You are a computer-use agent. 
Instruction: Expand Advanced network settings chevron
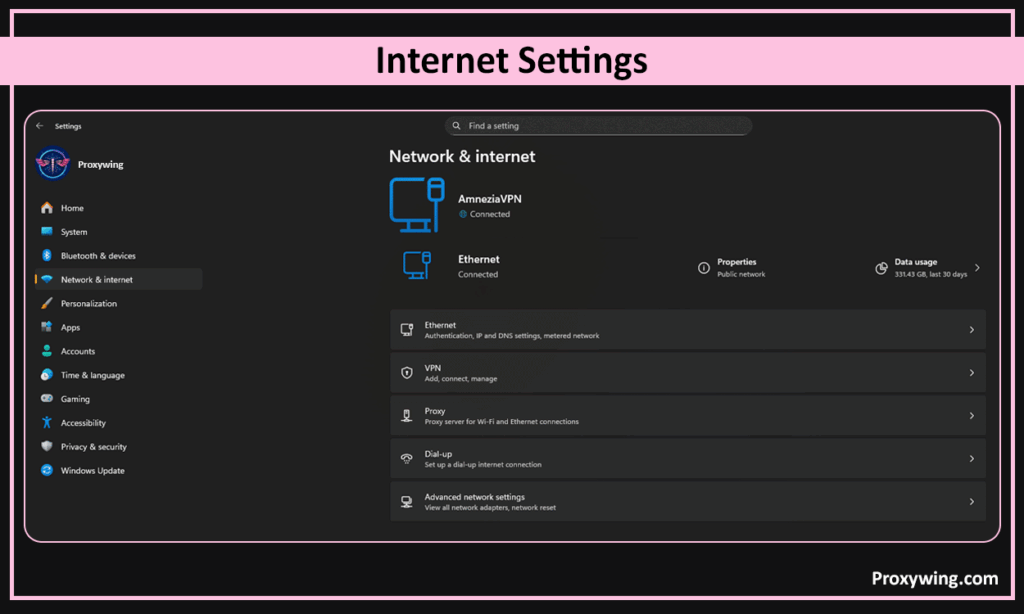coord(971,502)
